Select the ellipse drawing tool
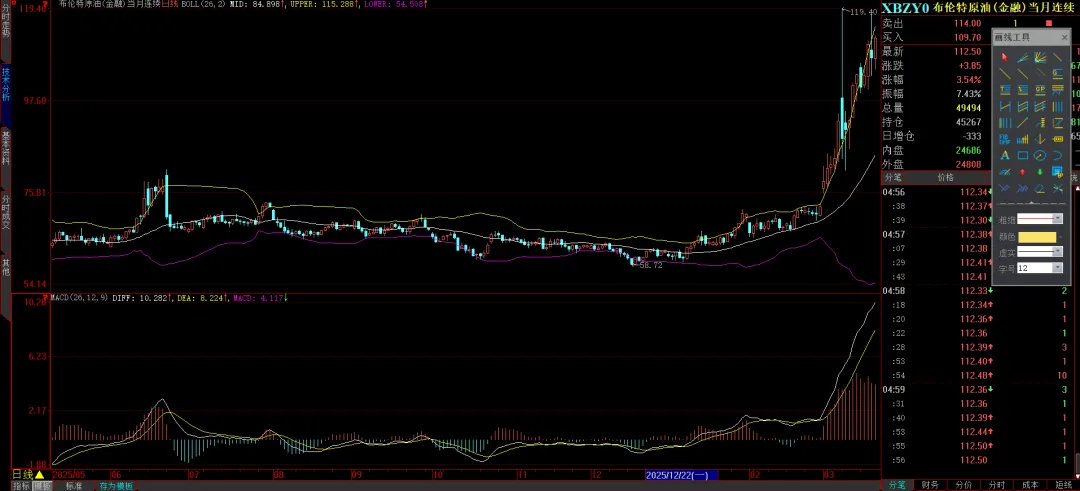 (1040, 156)
